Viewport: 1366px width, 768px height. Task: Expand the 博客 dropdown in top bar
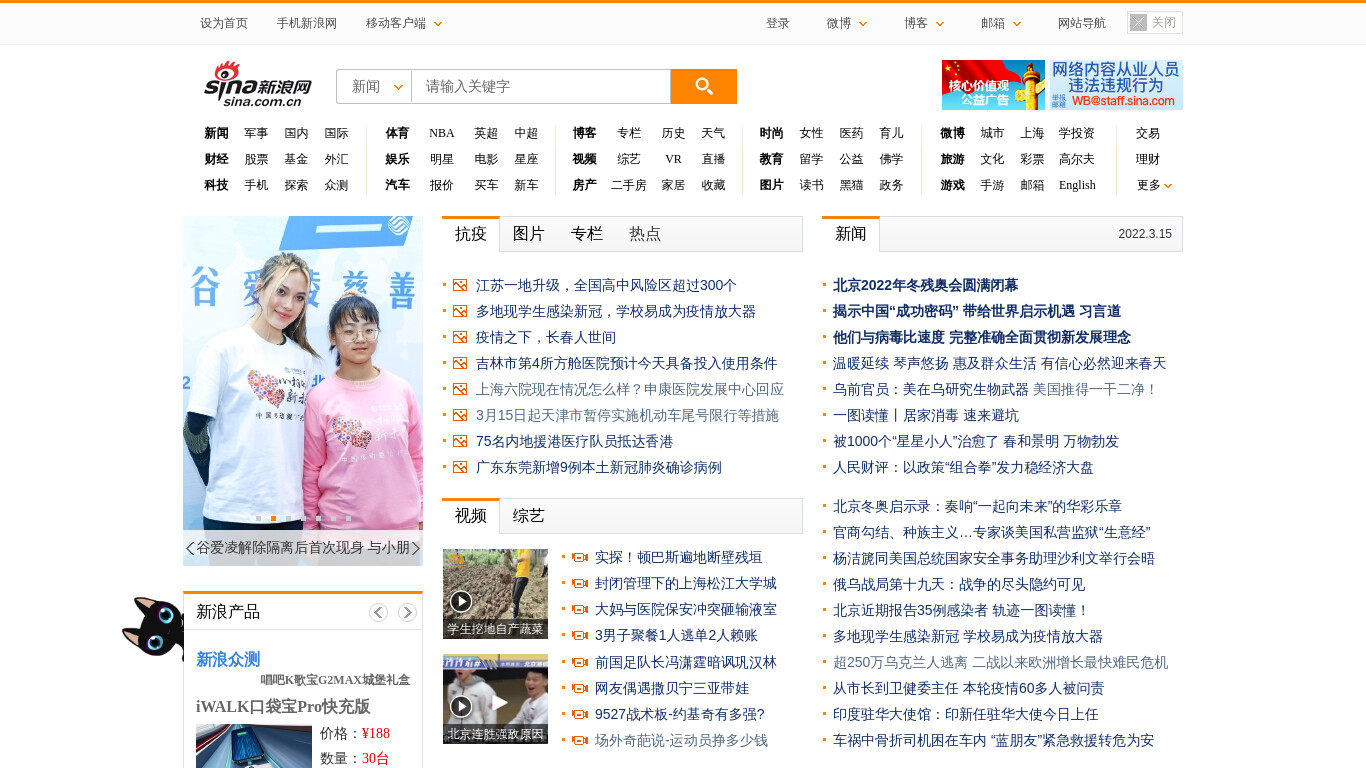(924, 23)
